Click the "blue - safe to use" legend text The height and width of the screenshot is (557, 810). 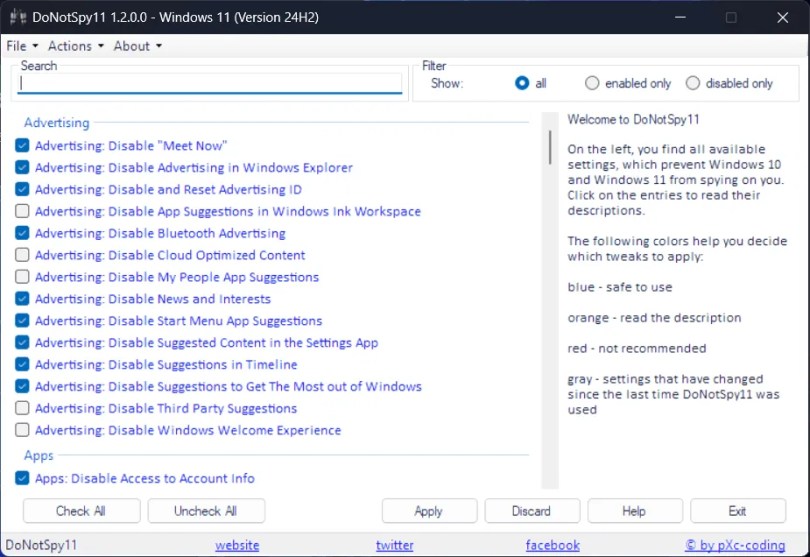[x=620, y=287]
